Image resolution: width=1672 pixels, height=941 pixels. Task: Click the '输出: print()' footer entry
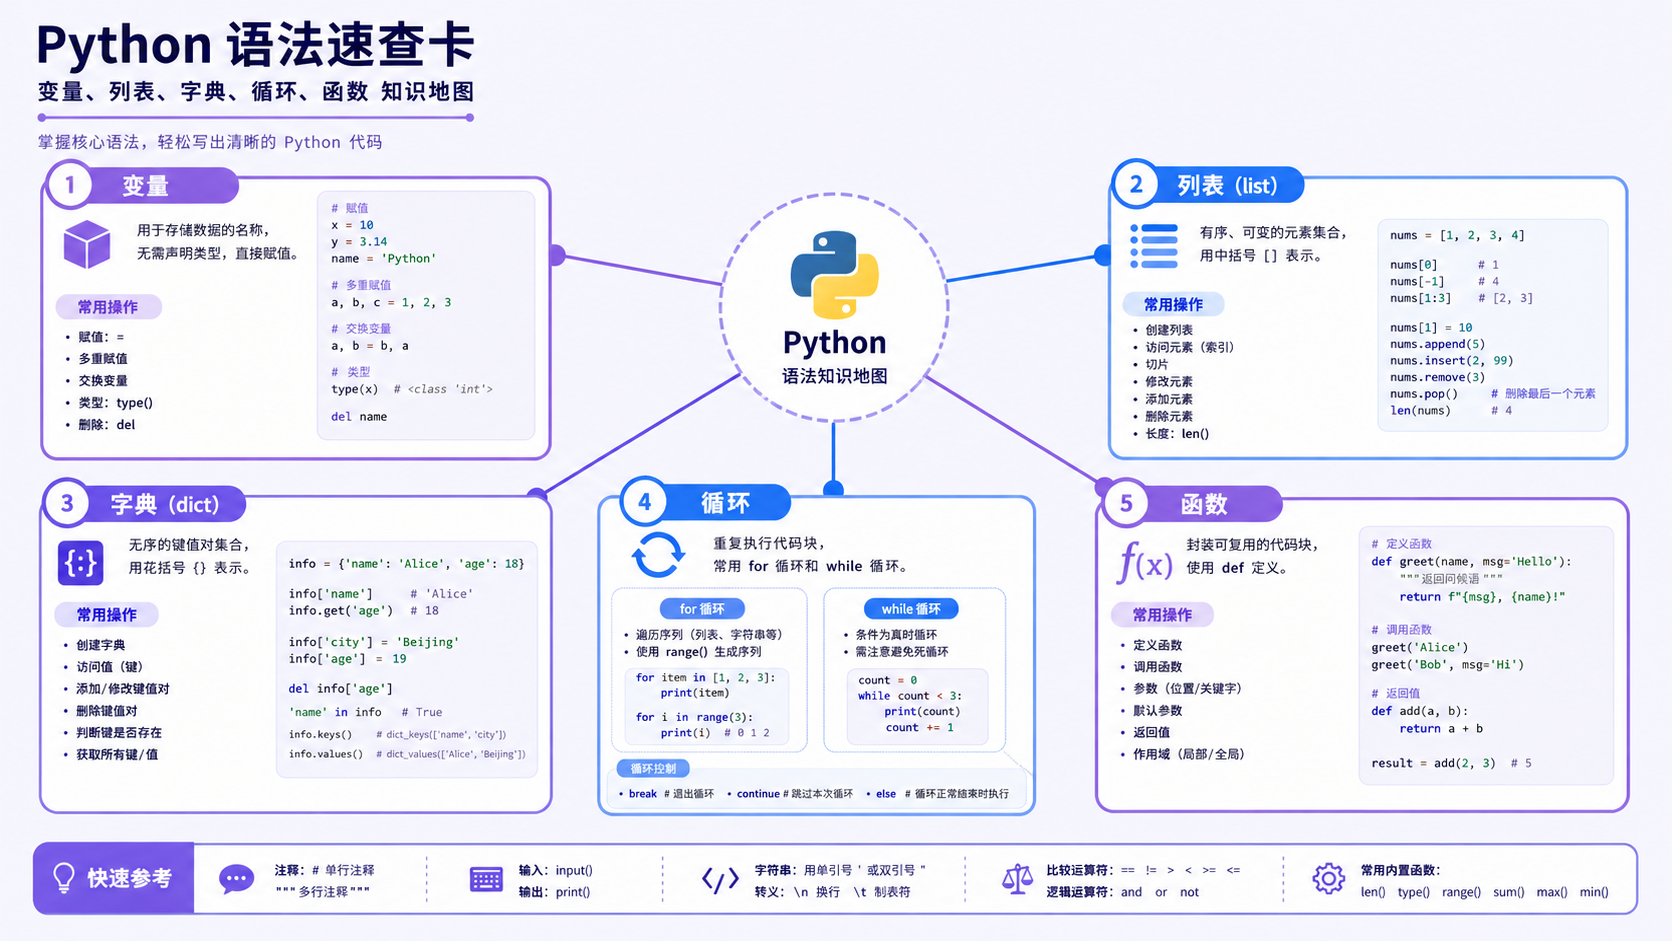click(555, 892)
